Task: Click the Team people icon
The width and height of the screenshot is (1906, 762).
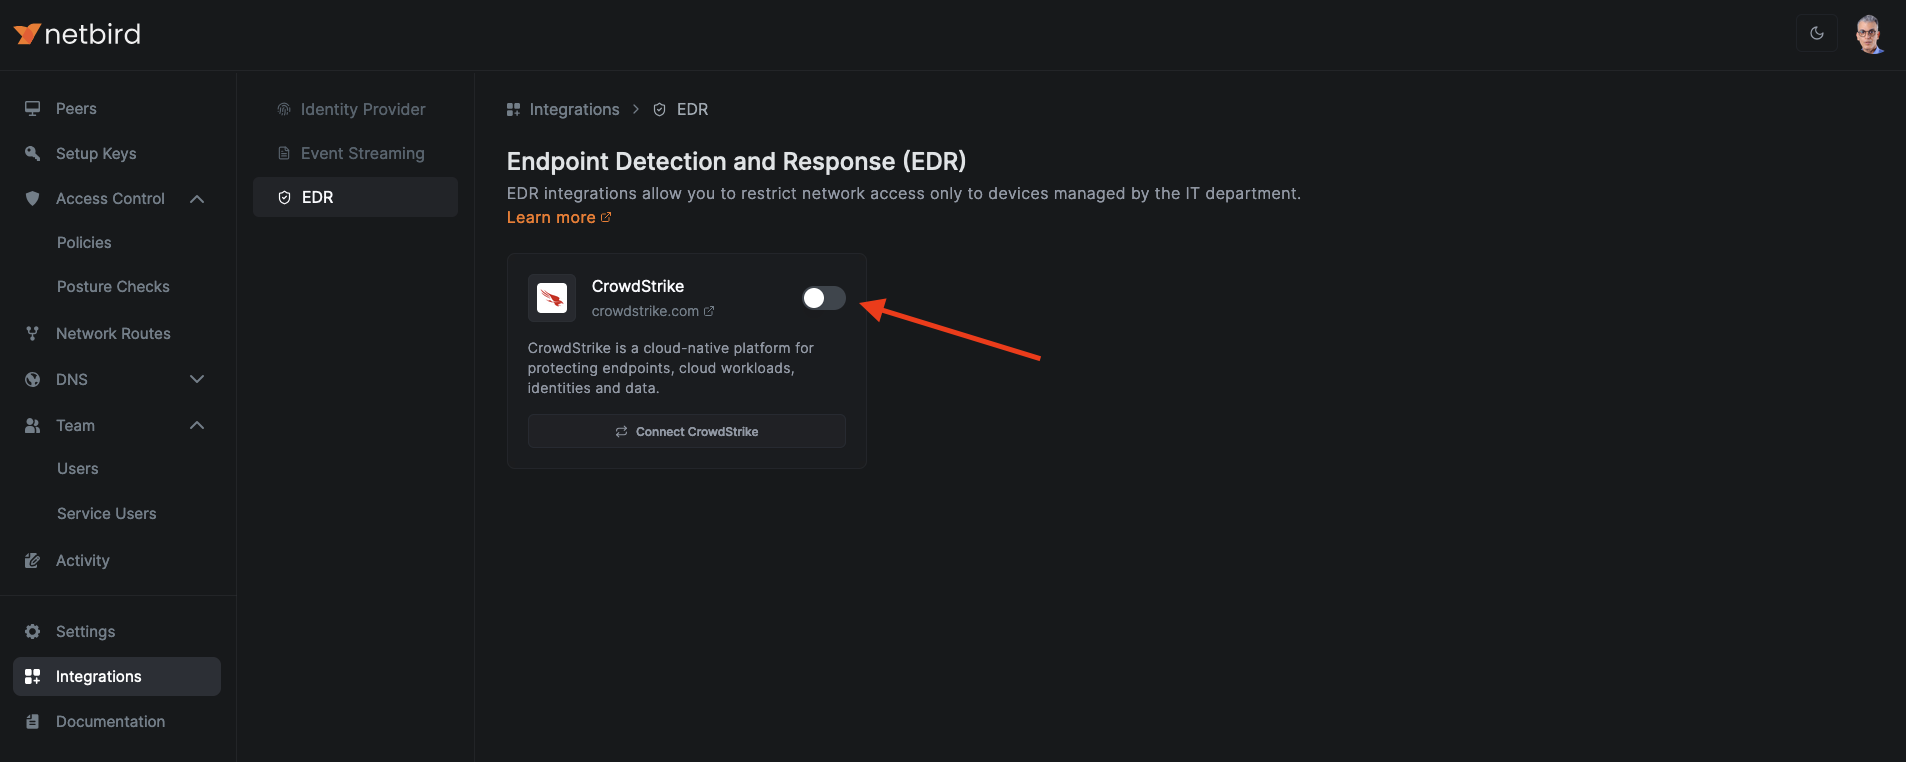Action: coord(33,425)
